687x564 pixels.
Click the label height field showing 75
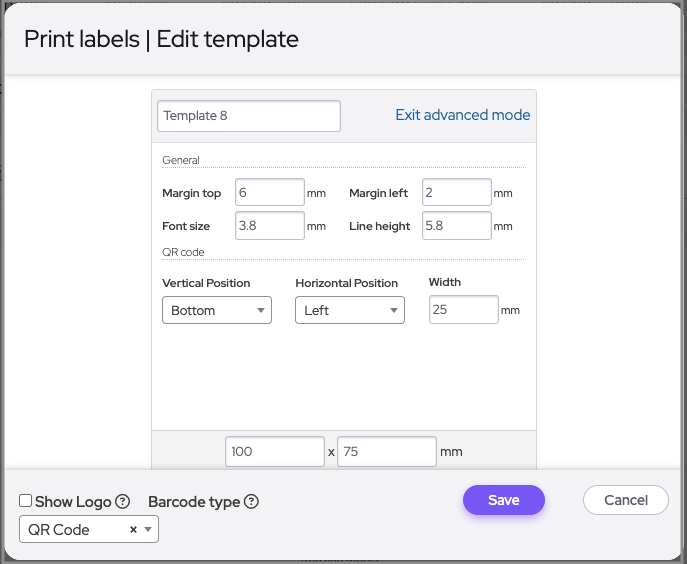point(386,452)
